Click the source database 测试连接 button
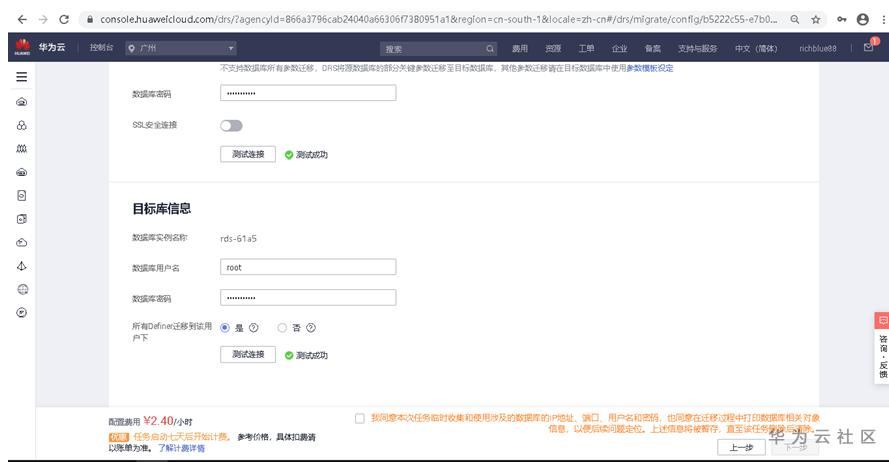 [x=248, y=154]
